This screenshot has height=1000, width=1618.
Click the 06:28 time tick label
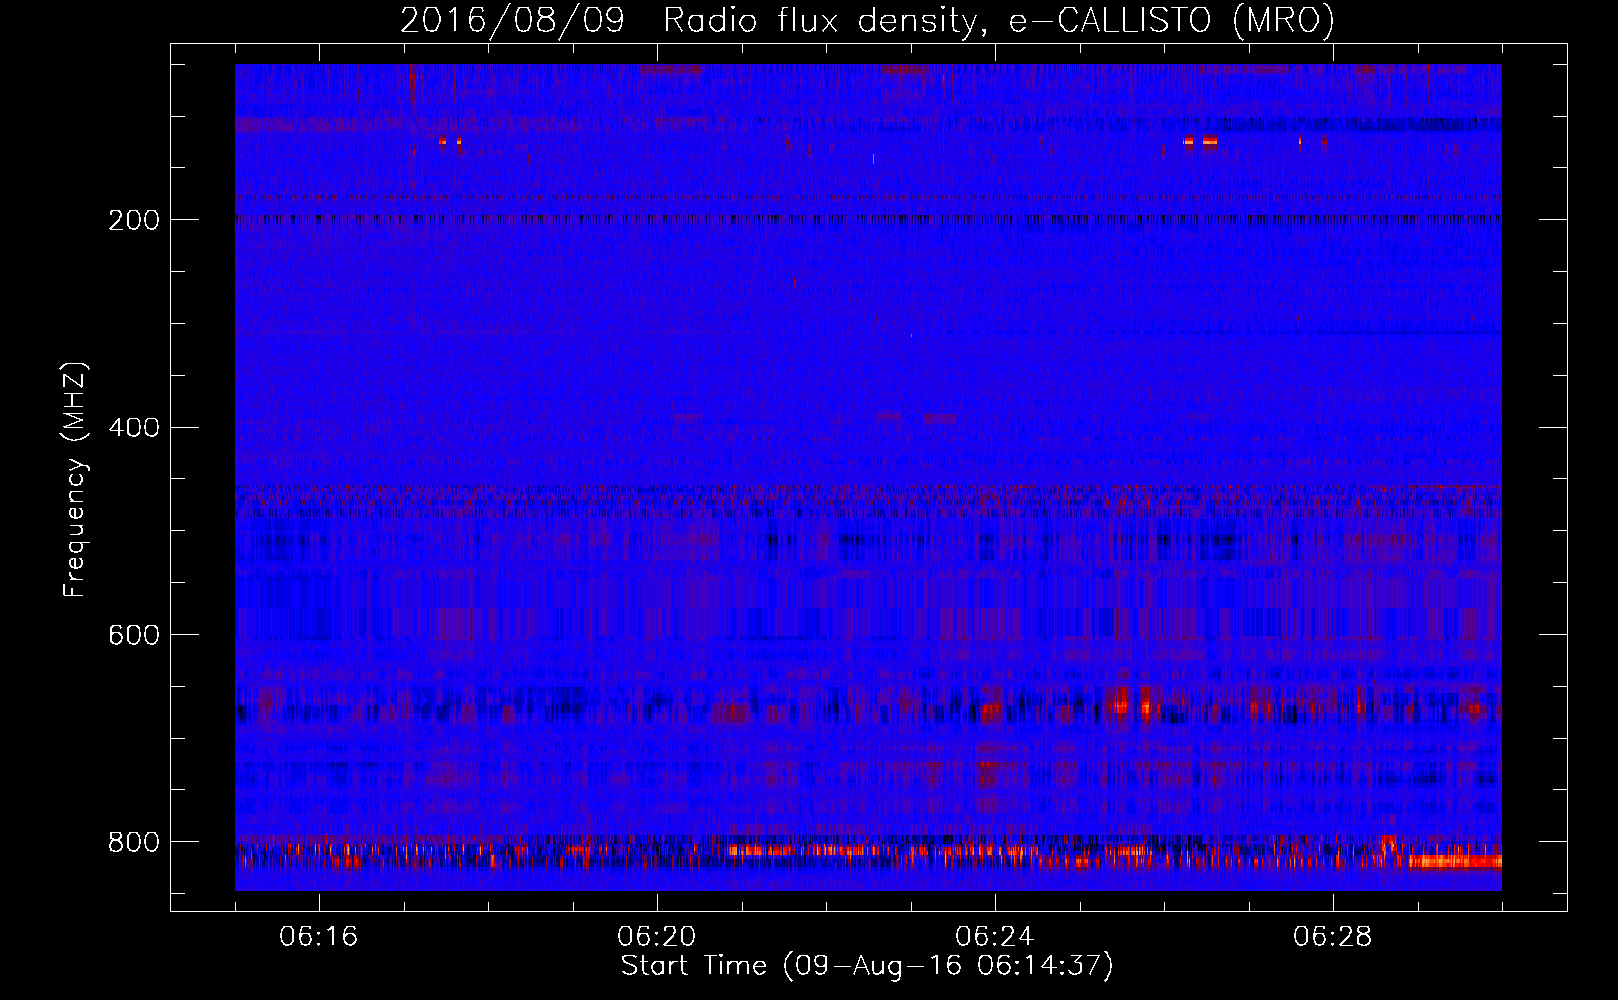(1333, 937)
